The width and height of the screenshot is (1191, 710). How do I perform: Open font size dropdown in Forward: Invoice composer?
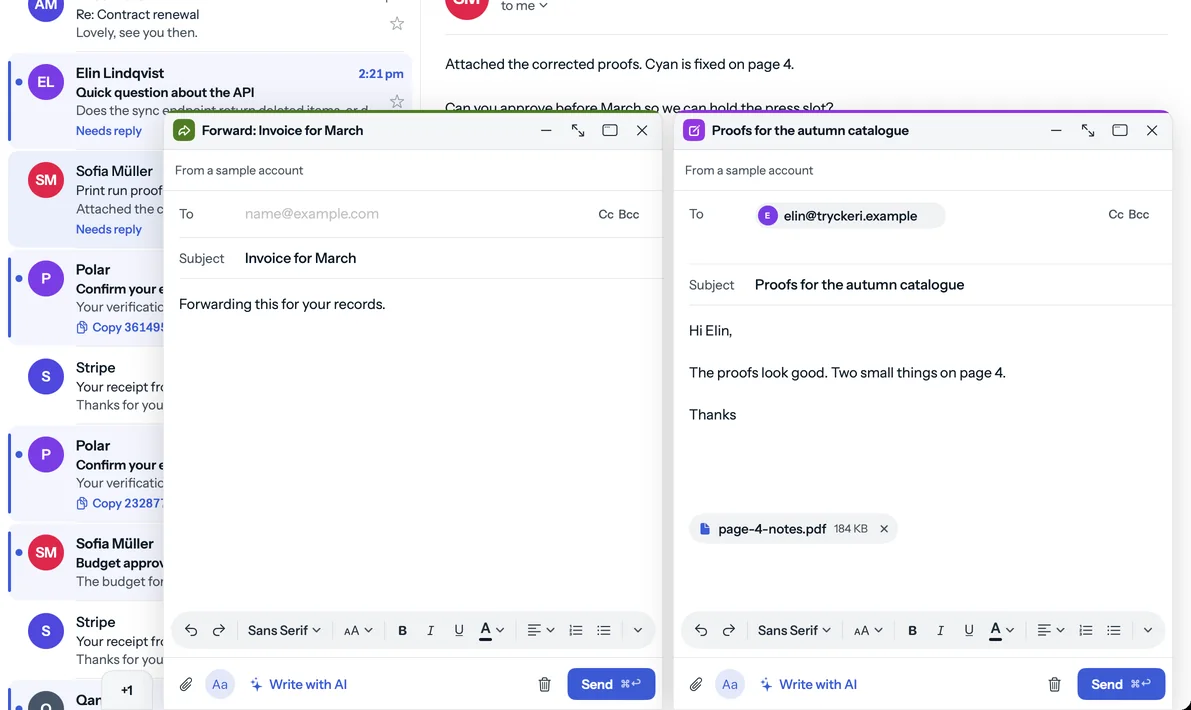click(358, 630)
